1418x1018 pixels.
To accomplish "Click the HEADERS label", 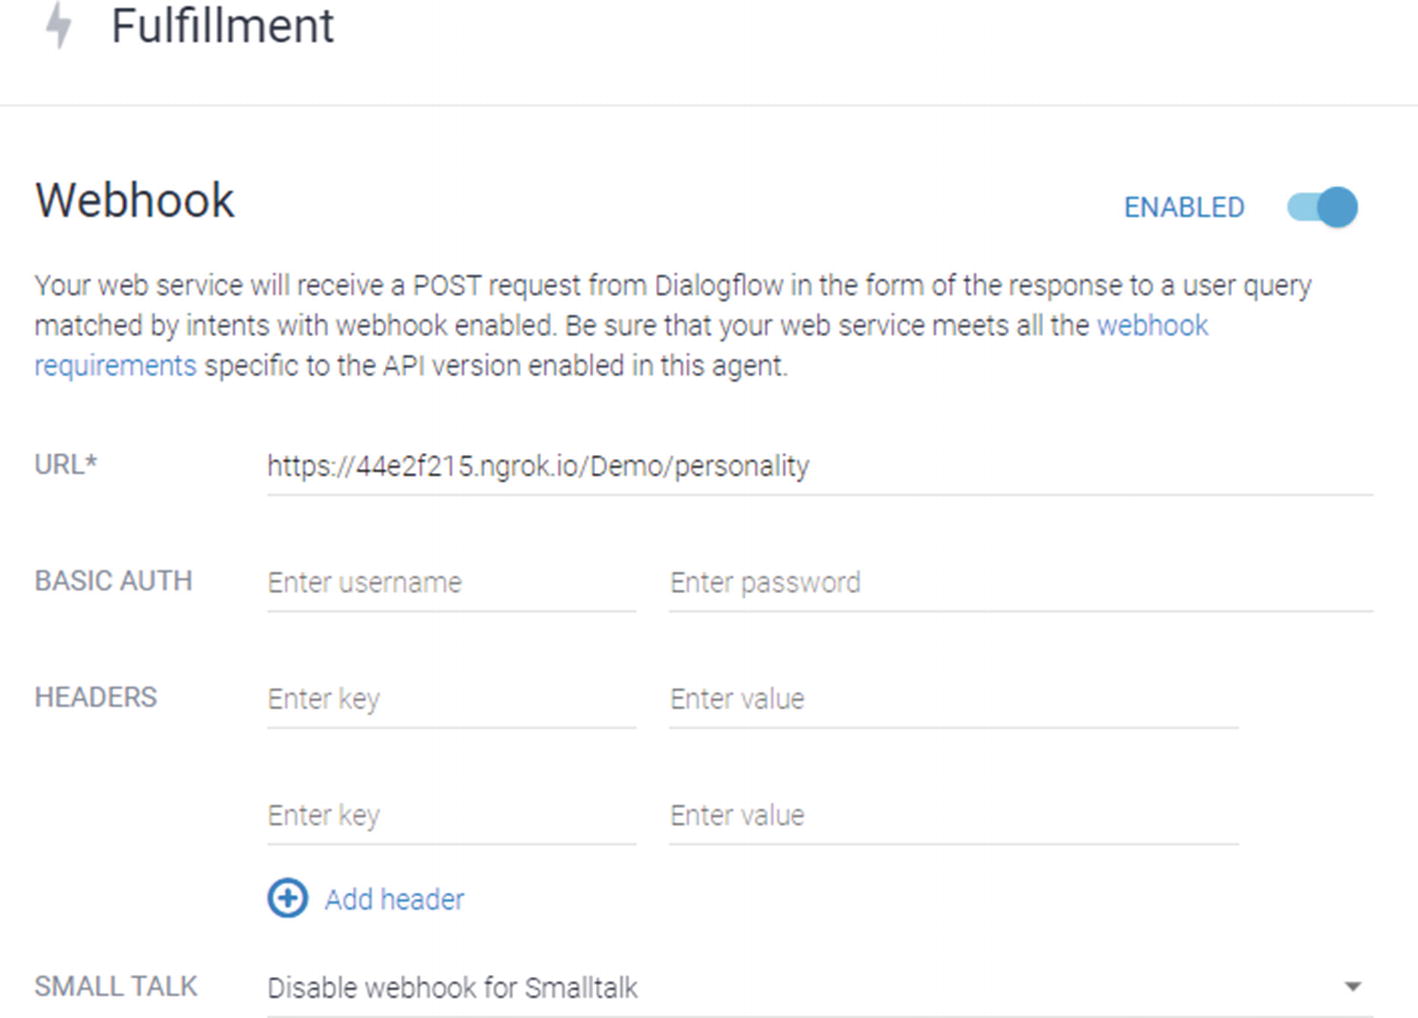I will 96,697.
